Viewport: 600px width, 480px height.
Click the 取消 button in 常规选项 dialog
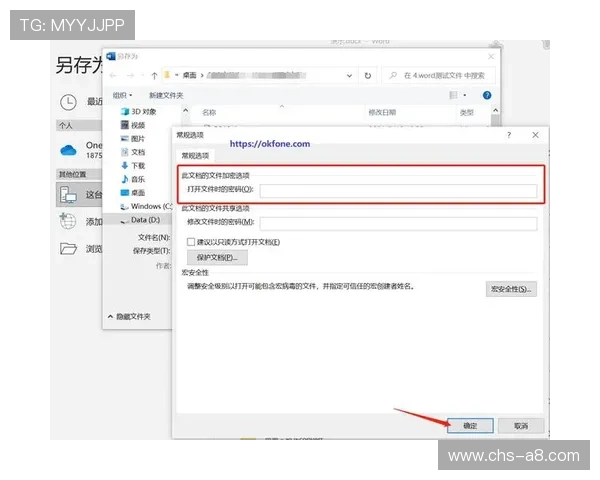tap(520, 426)
